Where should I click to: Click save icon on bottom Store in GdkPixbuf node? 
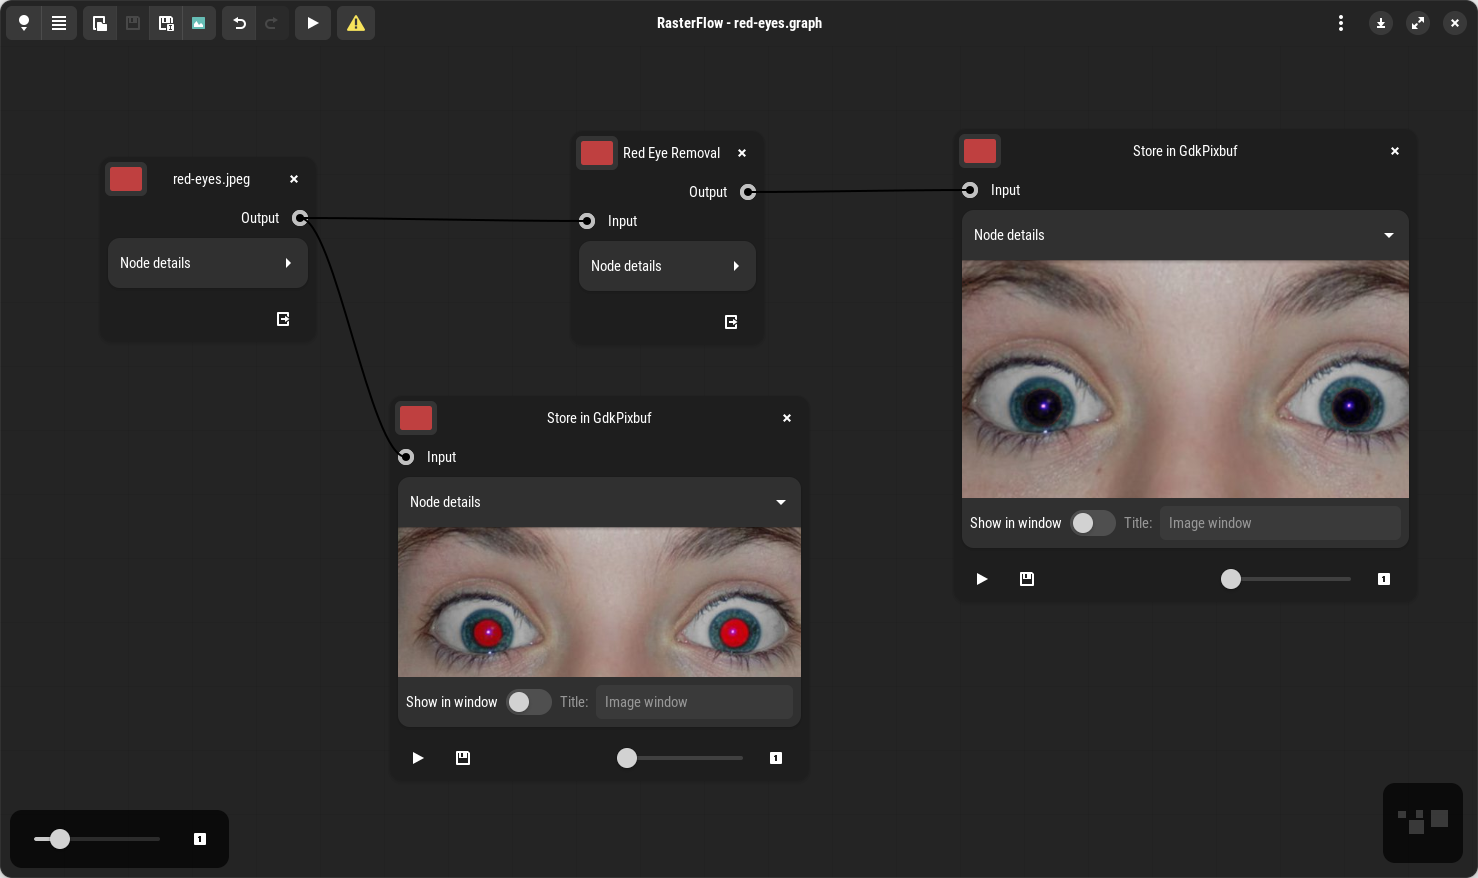[x=463, y=758]
